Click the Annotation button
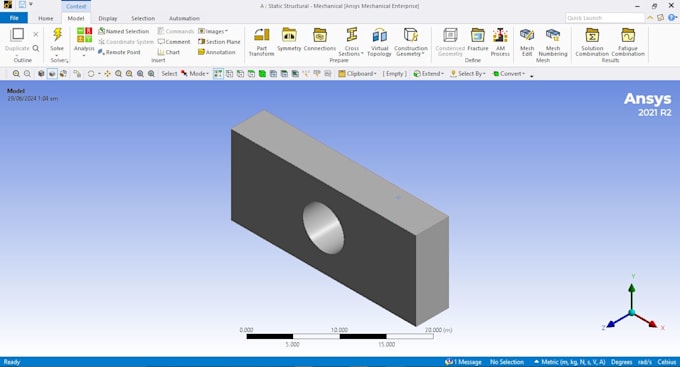Screen dimensions: 680x367 217,52
